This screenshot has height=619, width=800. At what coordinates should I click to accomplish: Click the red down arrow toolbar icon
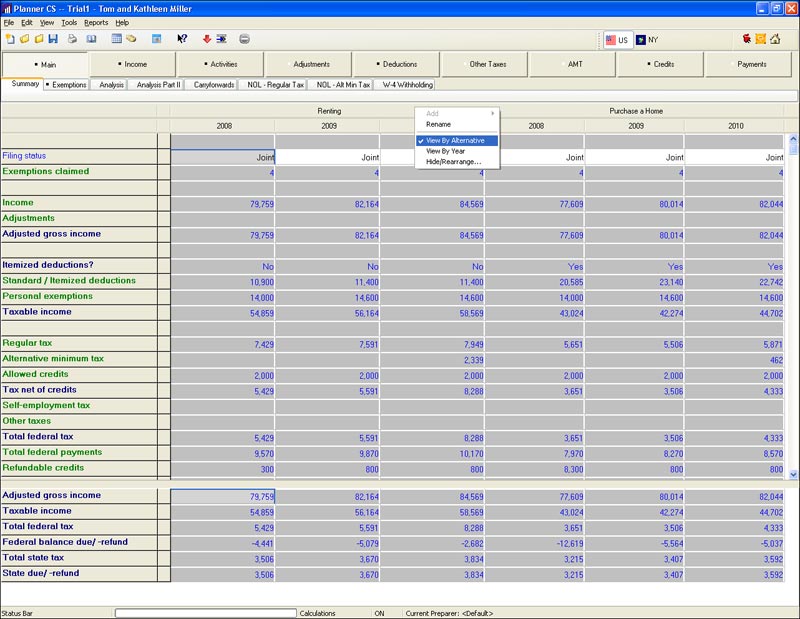click(x=207, y=39)
